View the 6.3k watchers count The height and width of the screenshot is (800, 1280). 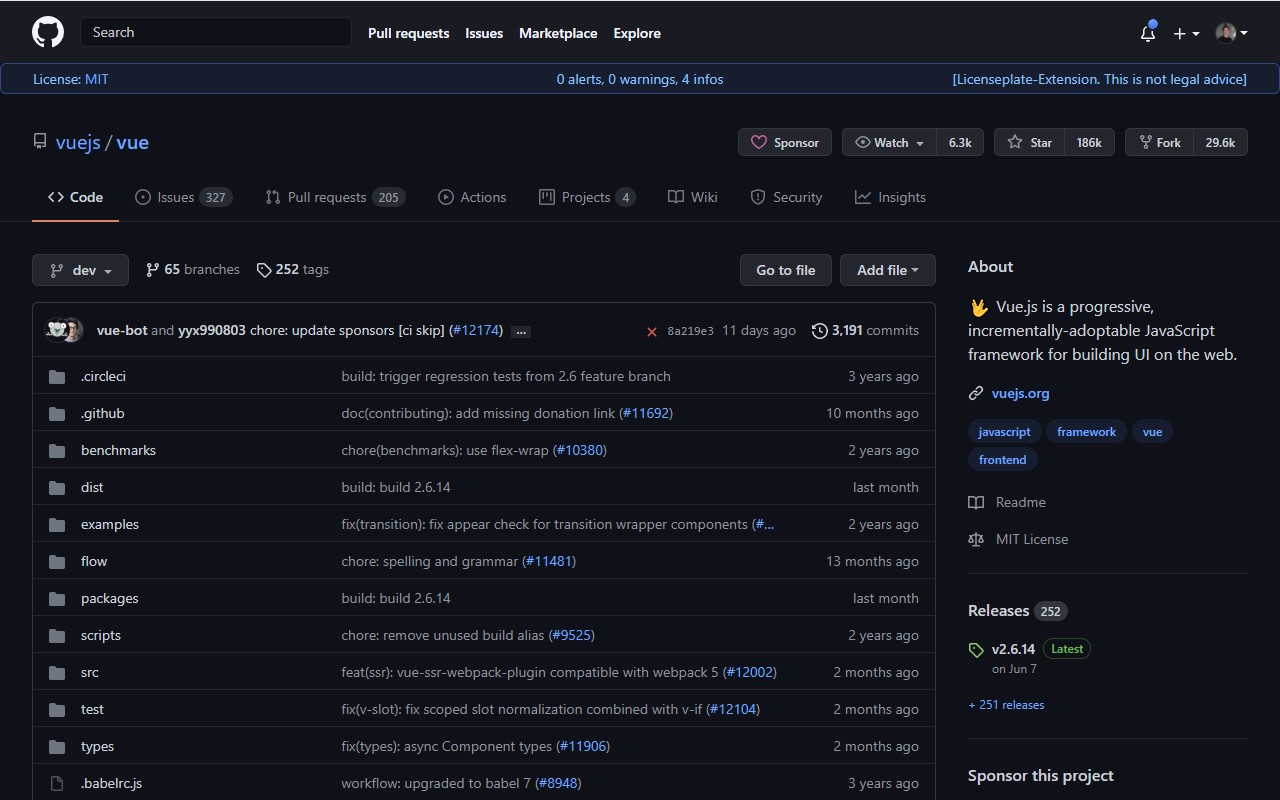point(960,142)
